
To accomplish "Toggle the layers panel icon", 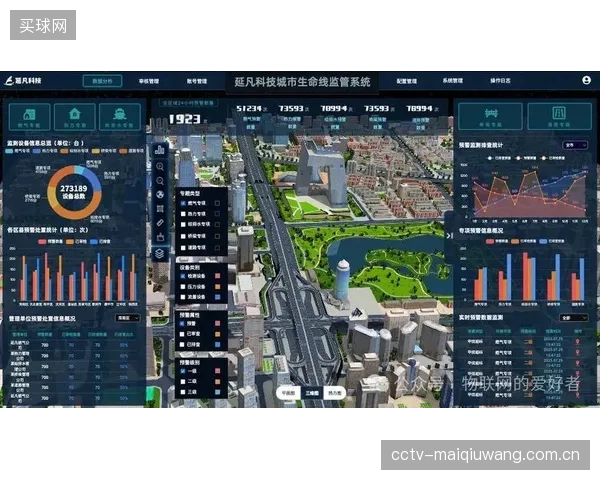I will click(x=160, y=253).
